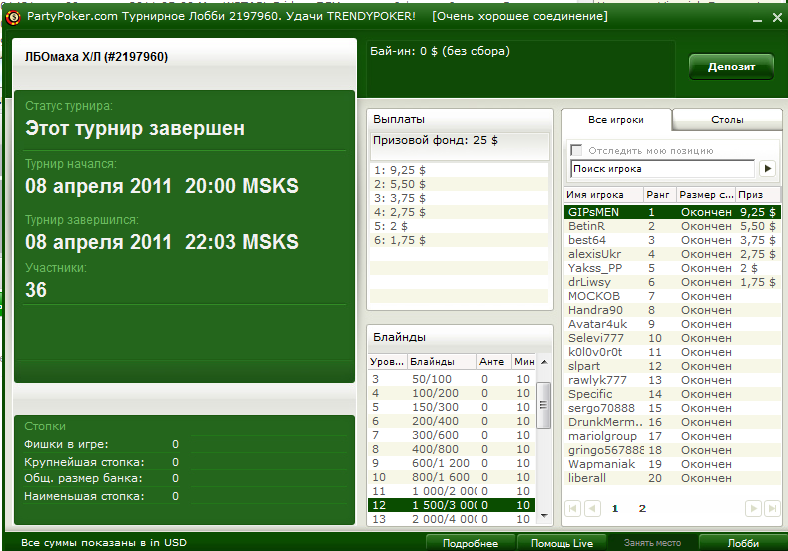Go to last page of players list
The image size is (788, 551).
click(772, 509)
